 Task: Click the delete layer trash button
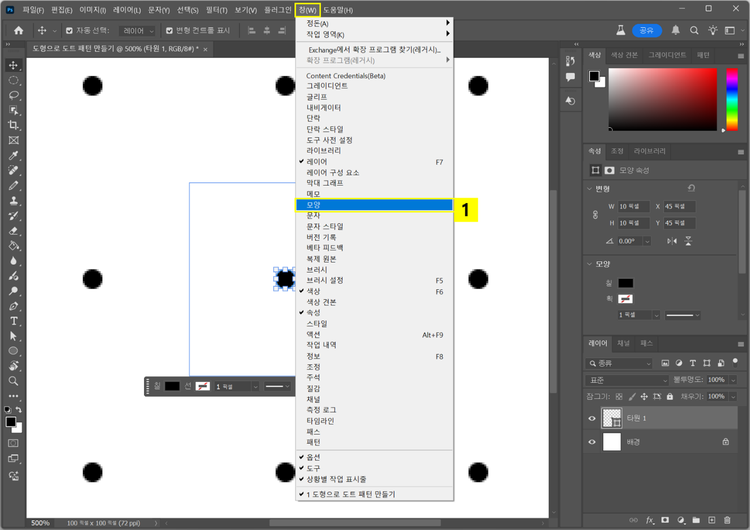[727, 520]
